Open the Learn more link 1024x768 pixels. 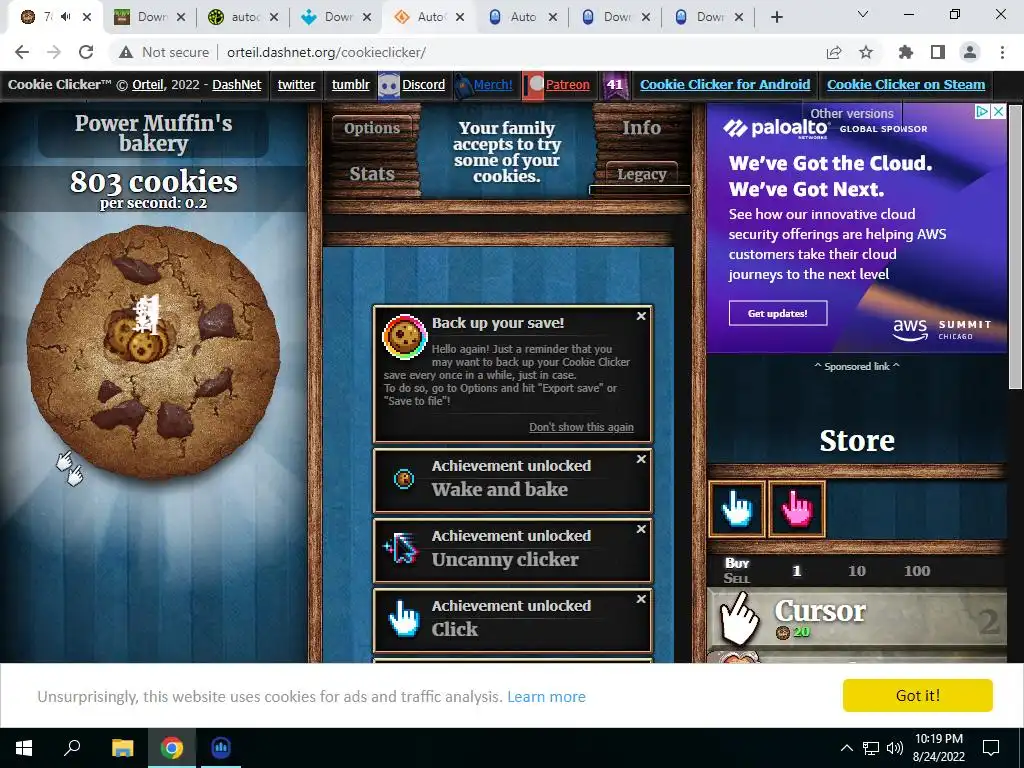(x=546, y=697)
